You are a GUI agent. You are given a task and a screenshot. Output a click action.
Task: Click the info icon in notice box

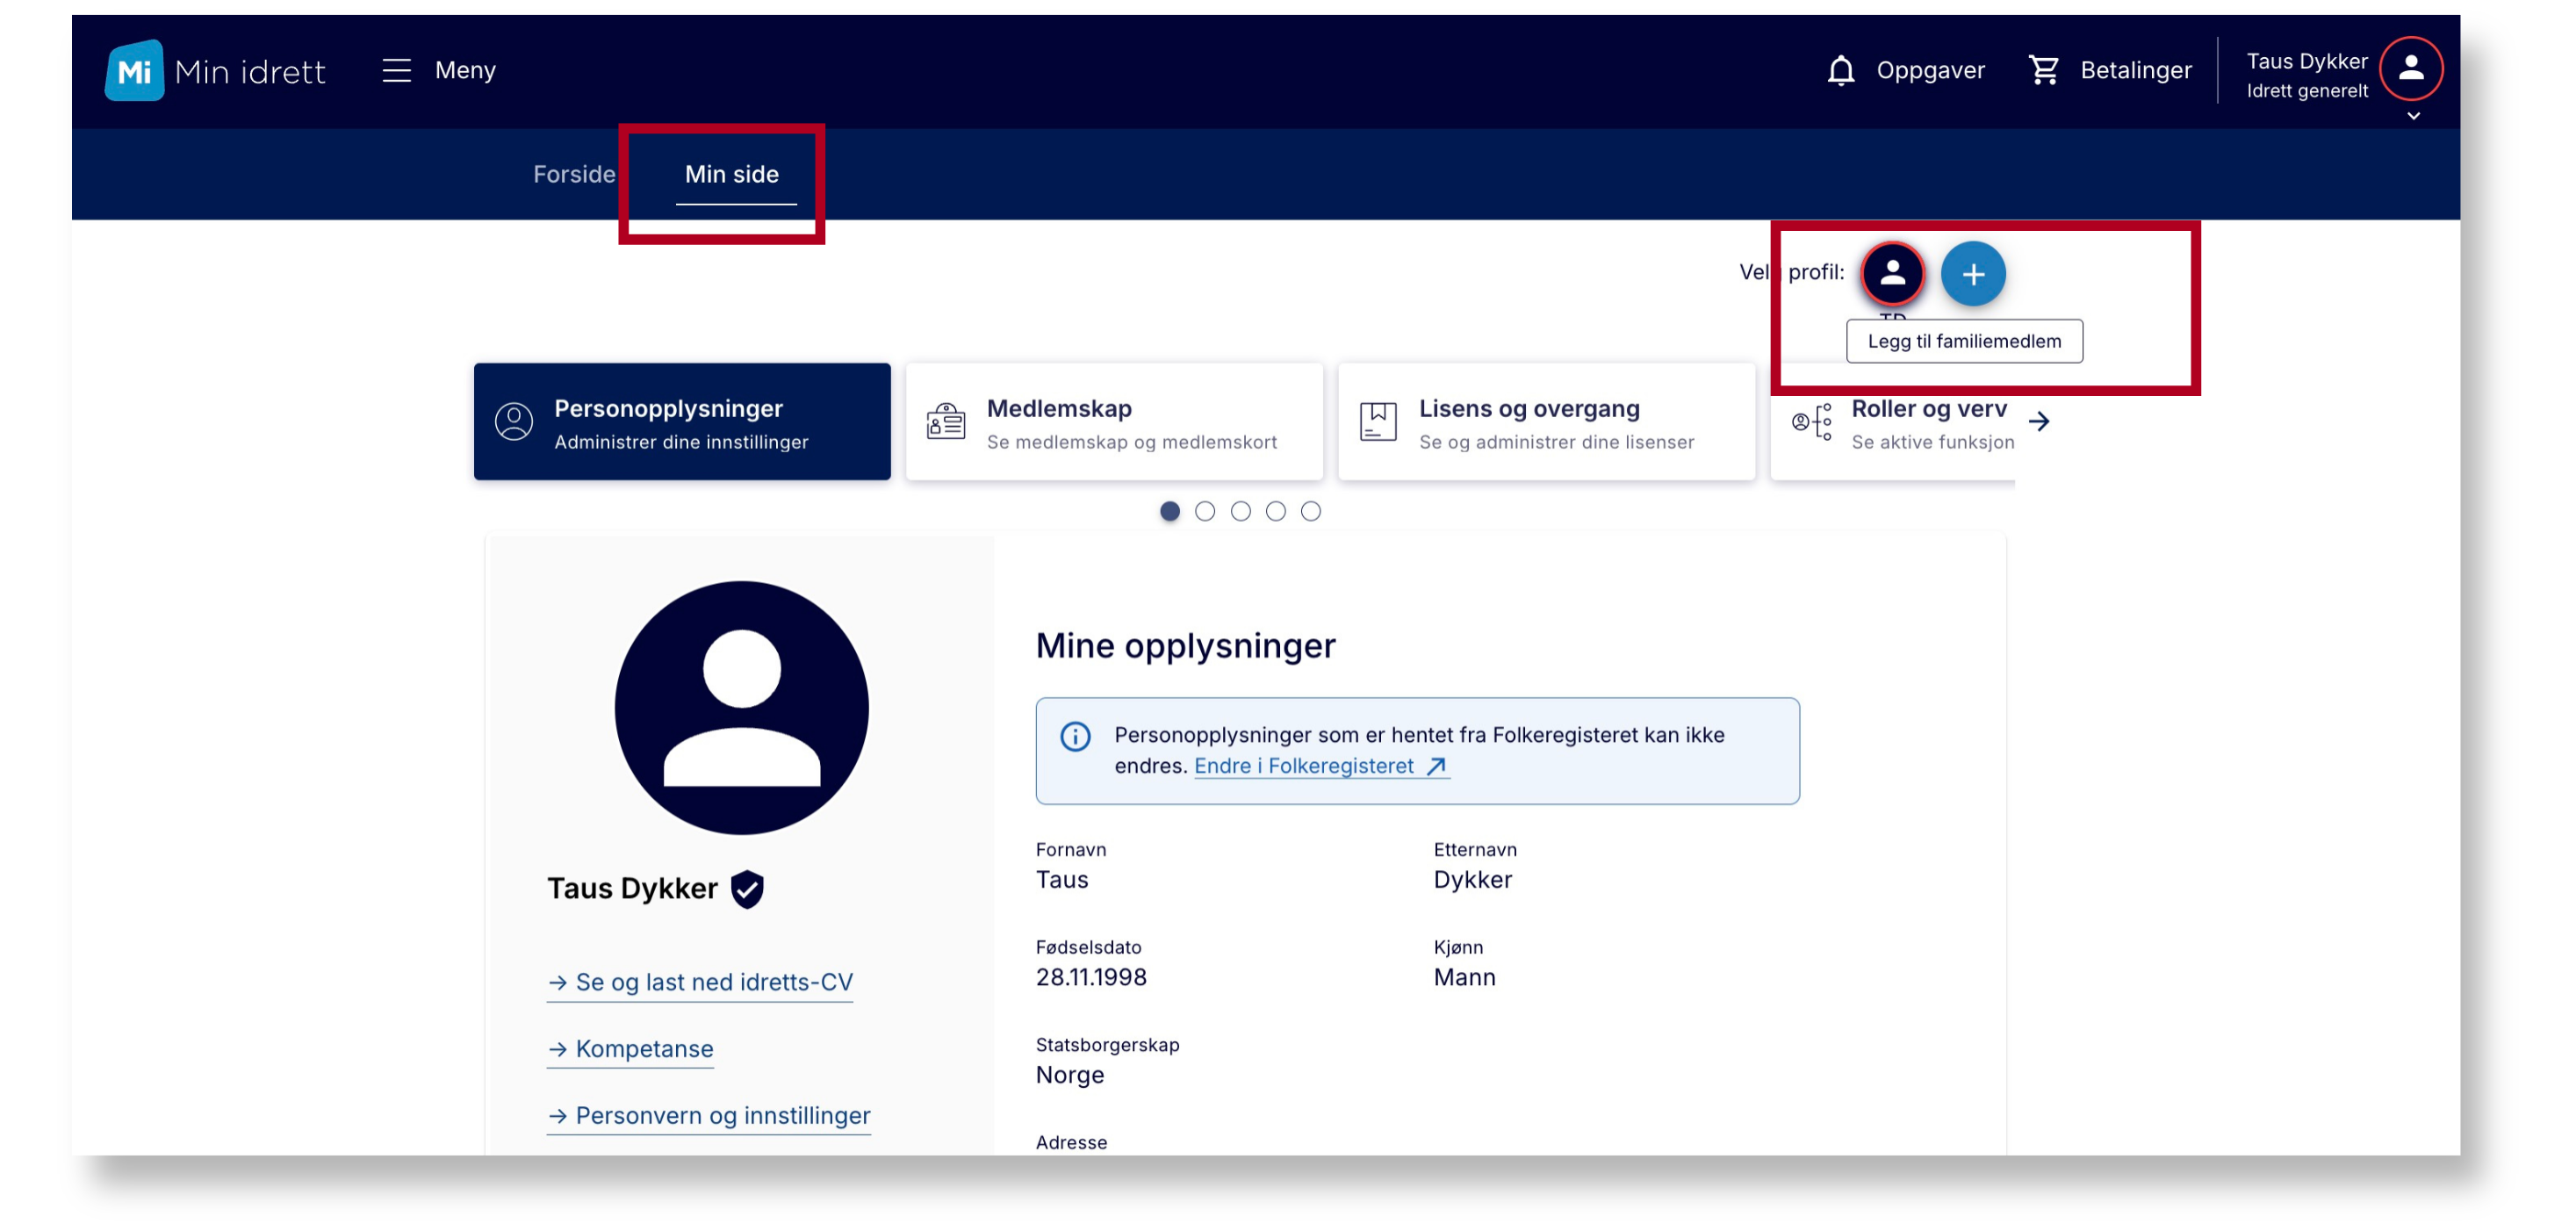1075,737
